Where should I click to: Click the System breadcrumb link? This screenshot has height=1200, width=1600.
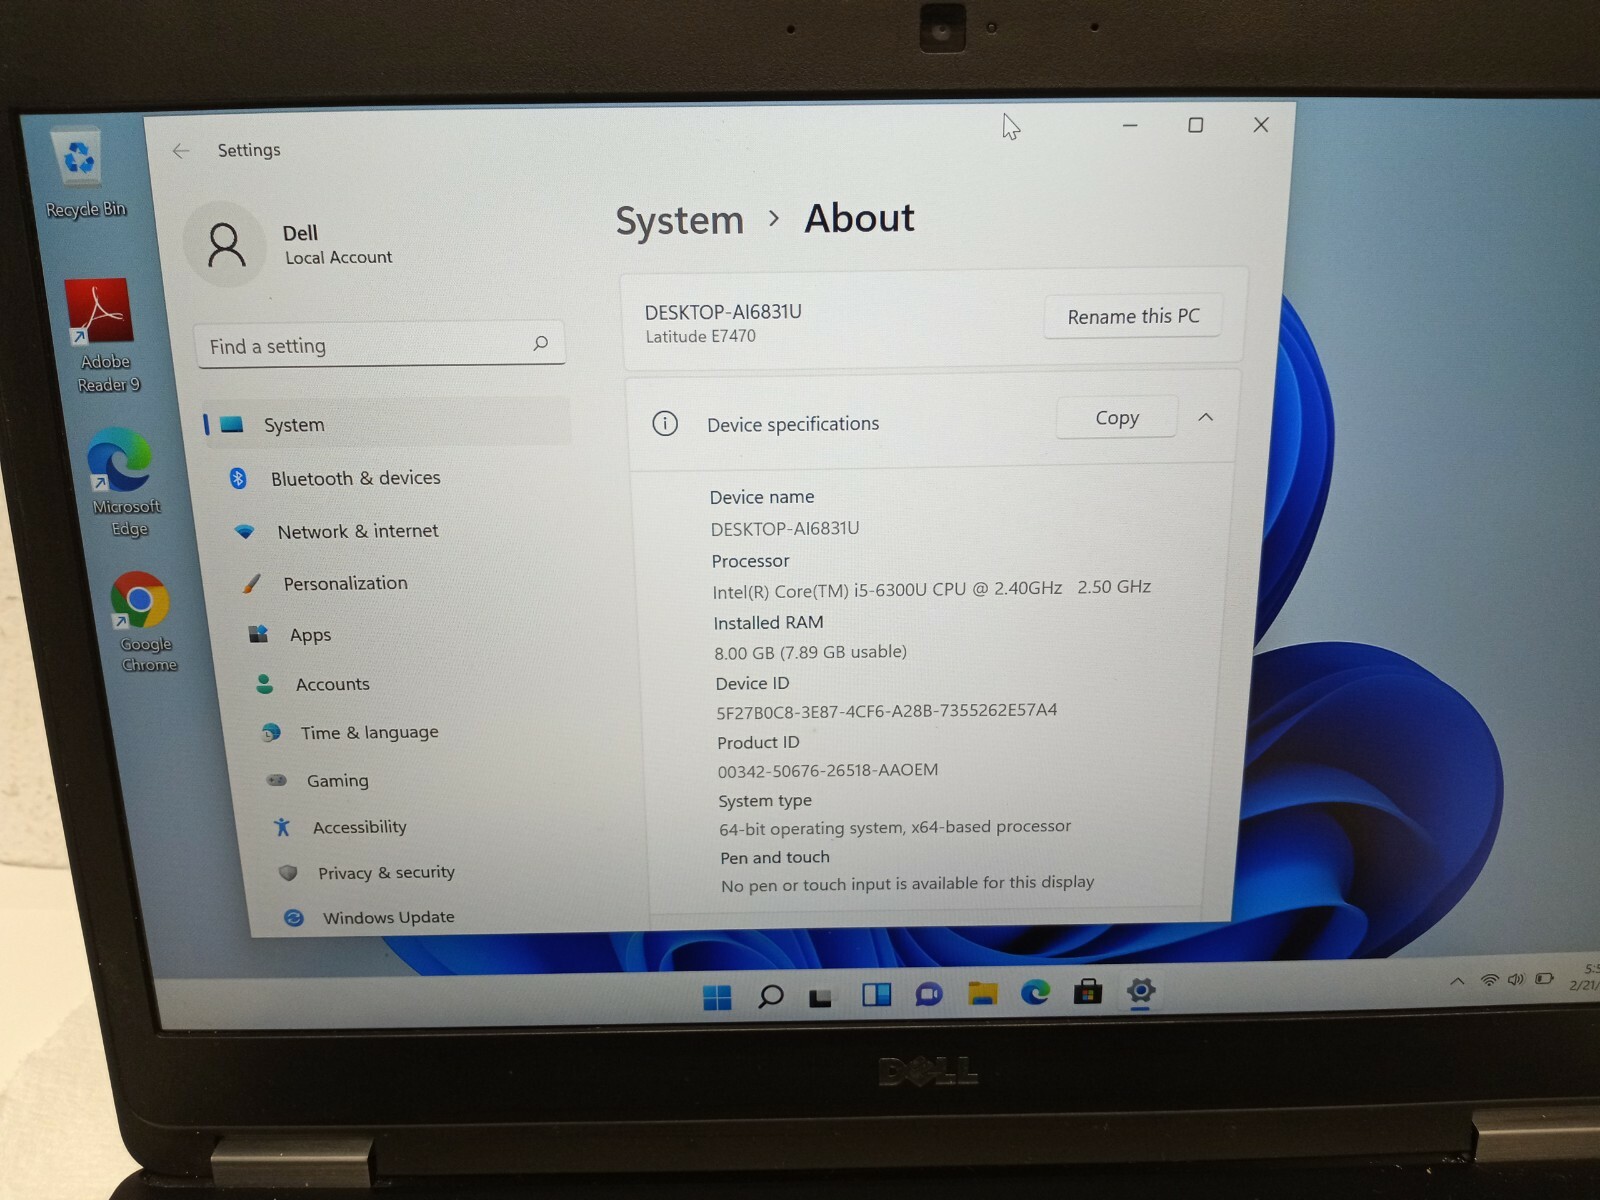coord(679,221)
